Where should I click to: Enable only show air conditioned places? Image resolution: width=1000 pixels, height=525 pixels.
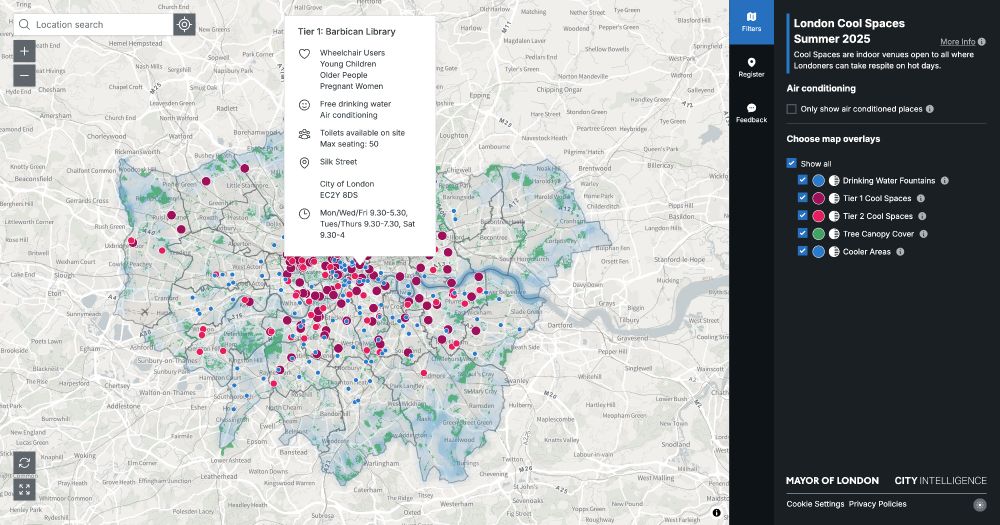click(791, 109)
